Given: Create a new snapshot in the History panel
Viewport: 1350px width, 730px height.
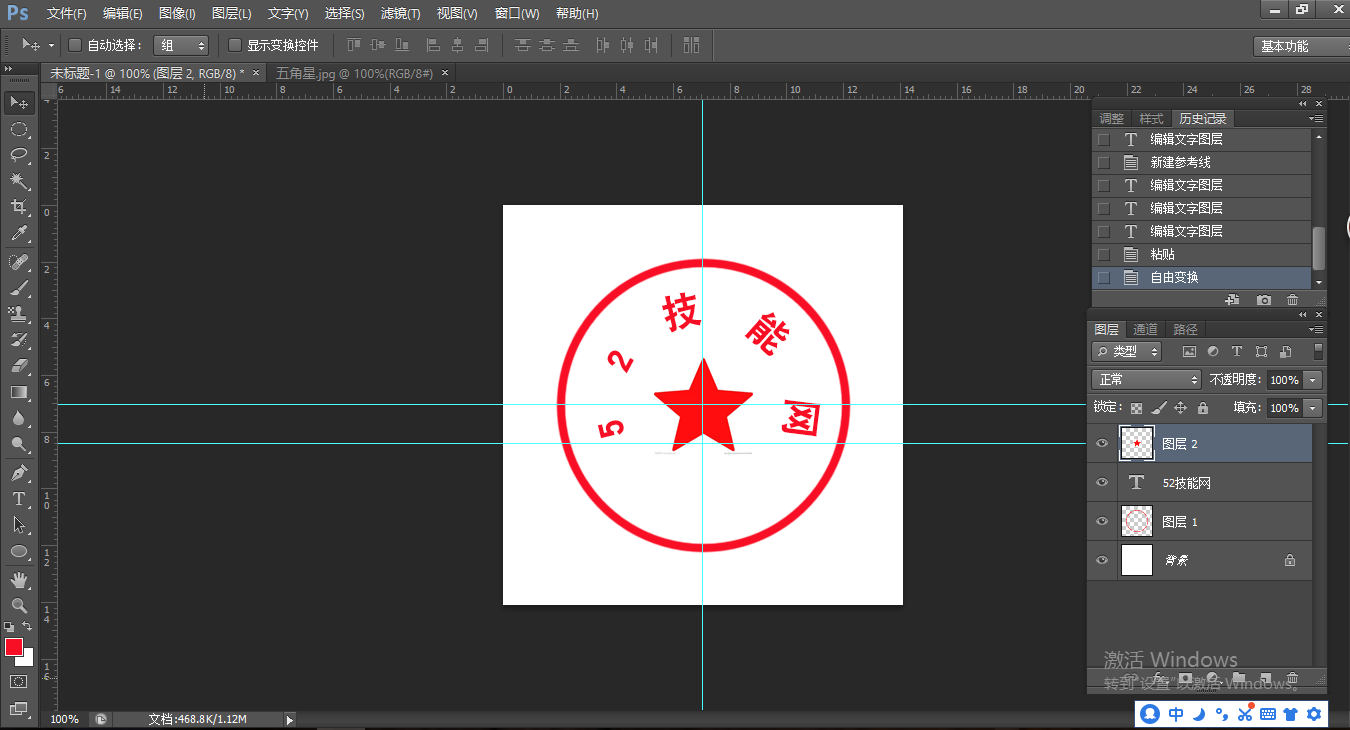Looking at the screenshot, I should tap(1264, 300).
